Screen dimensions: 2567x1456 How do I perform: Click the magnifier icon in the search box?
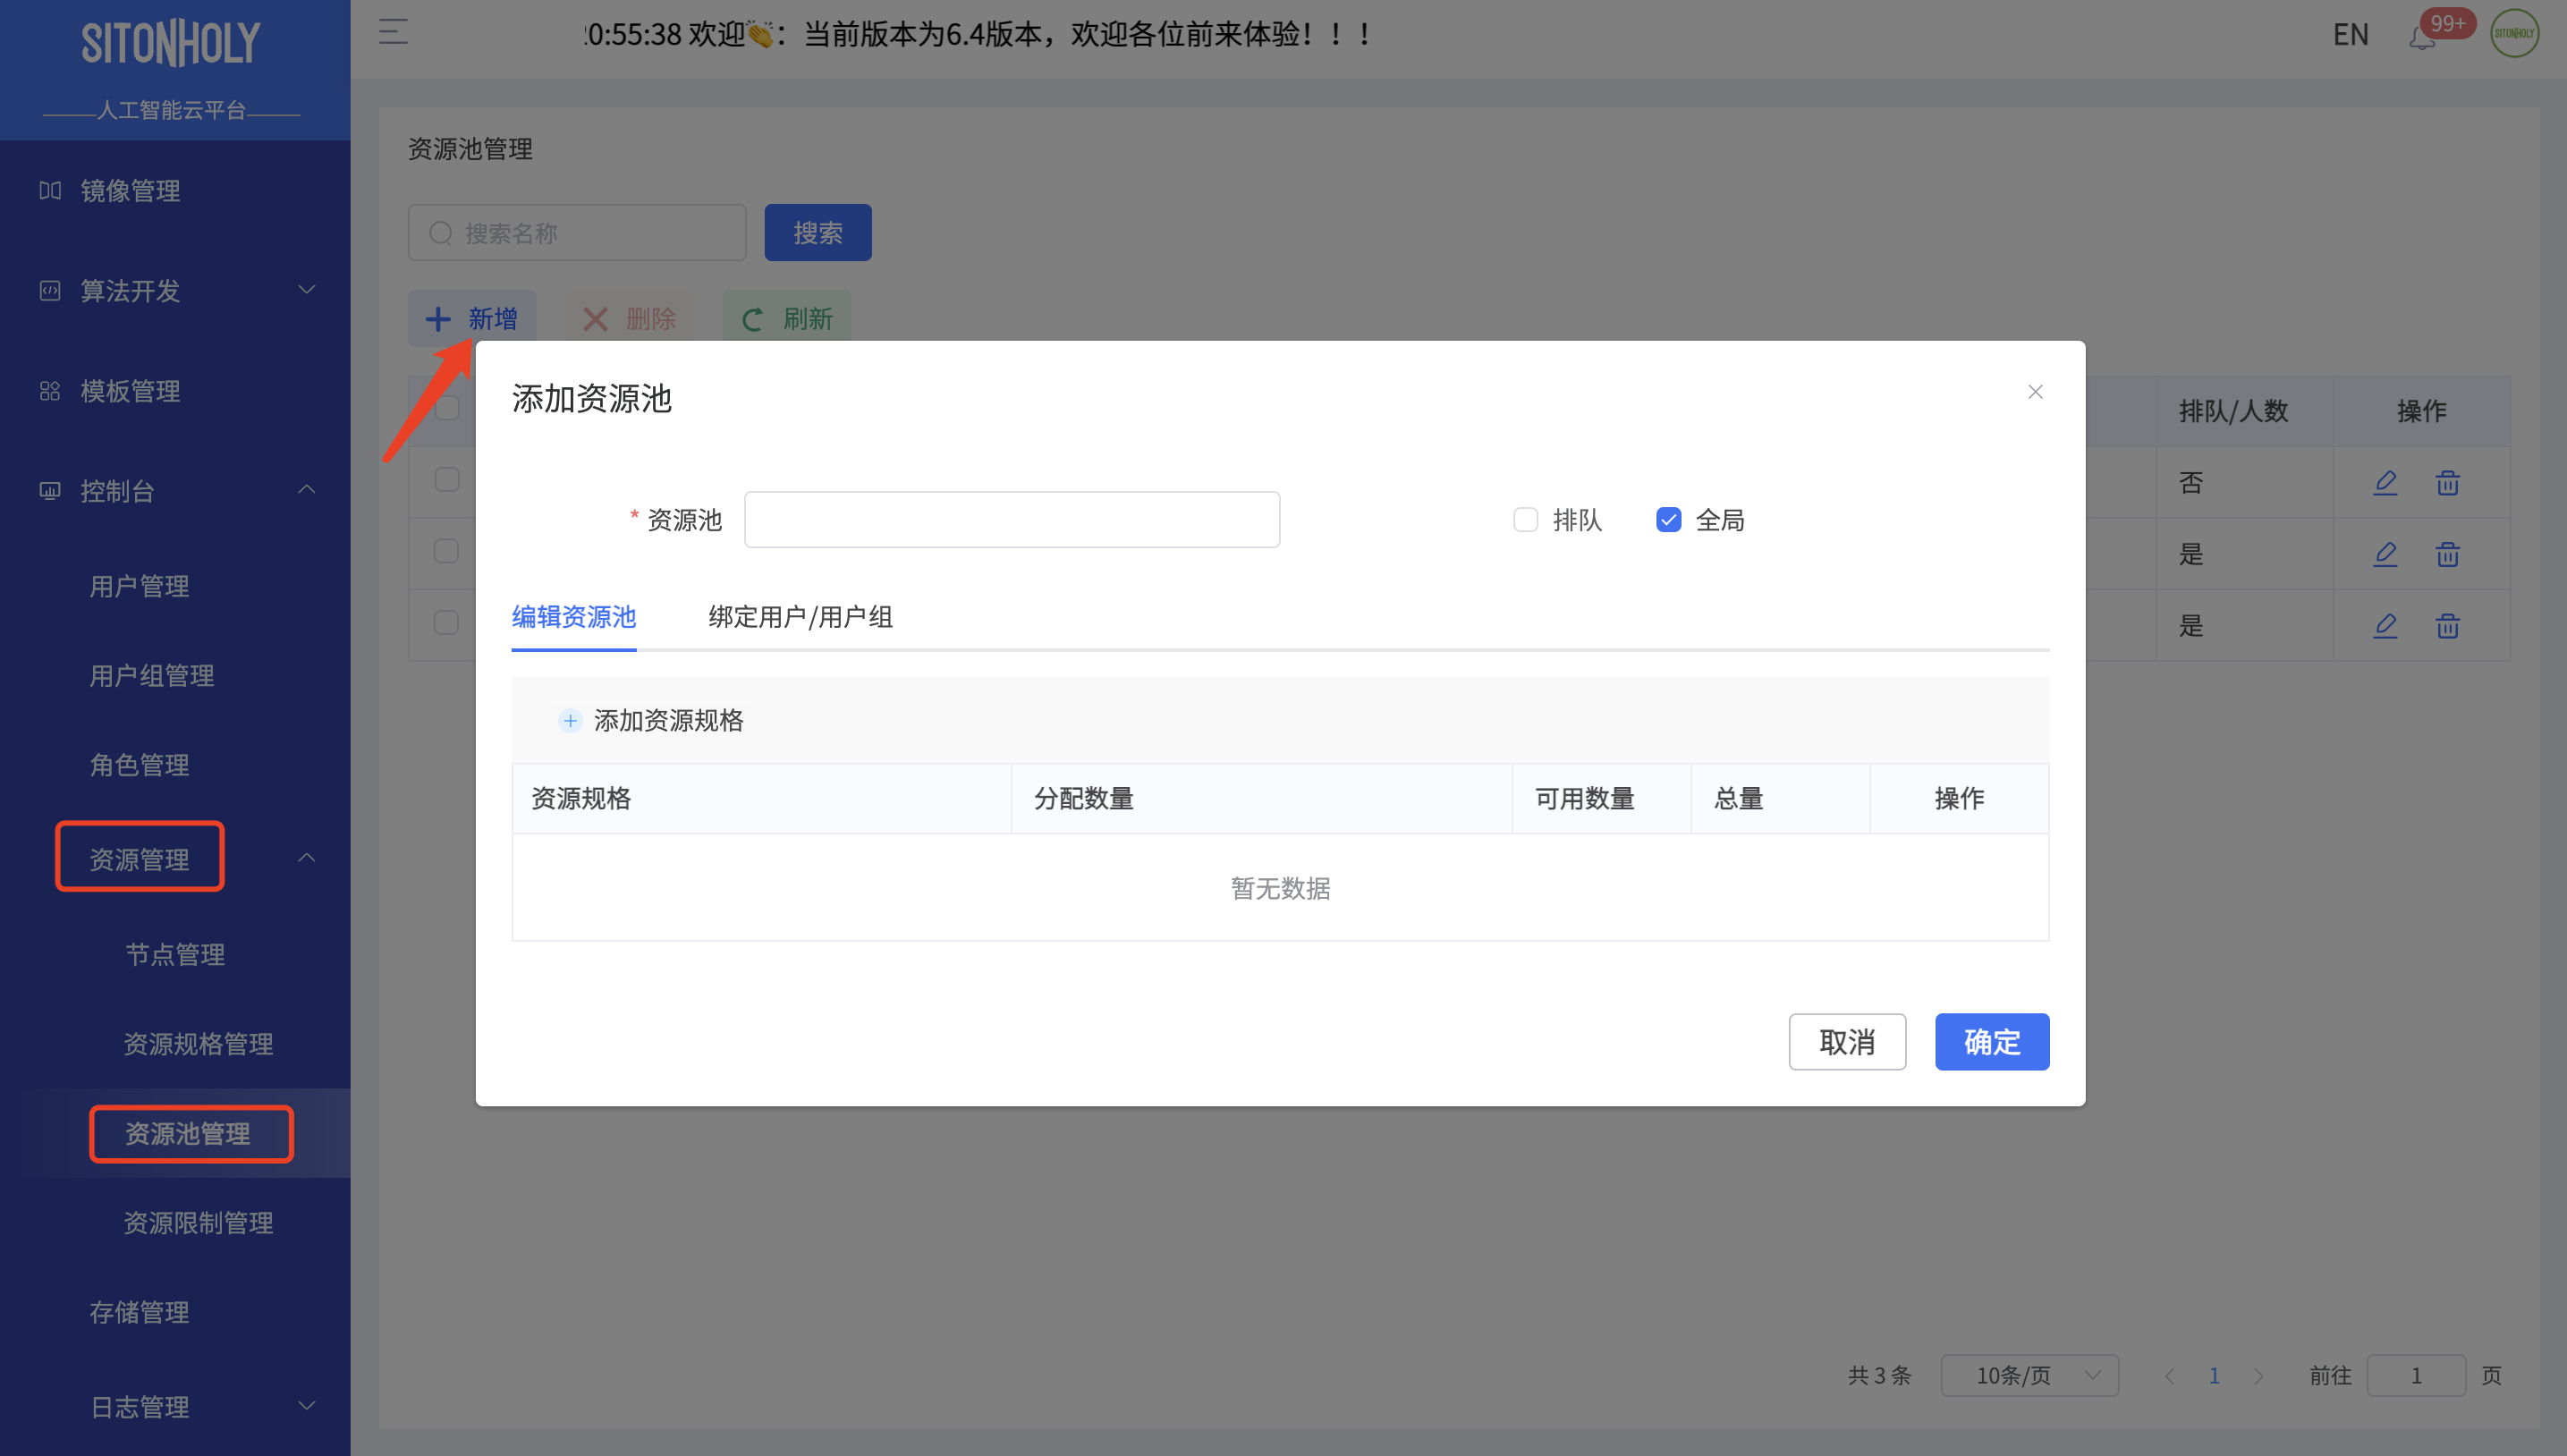pyautogui.click(x=441, y=233)
